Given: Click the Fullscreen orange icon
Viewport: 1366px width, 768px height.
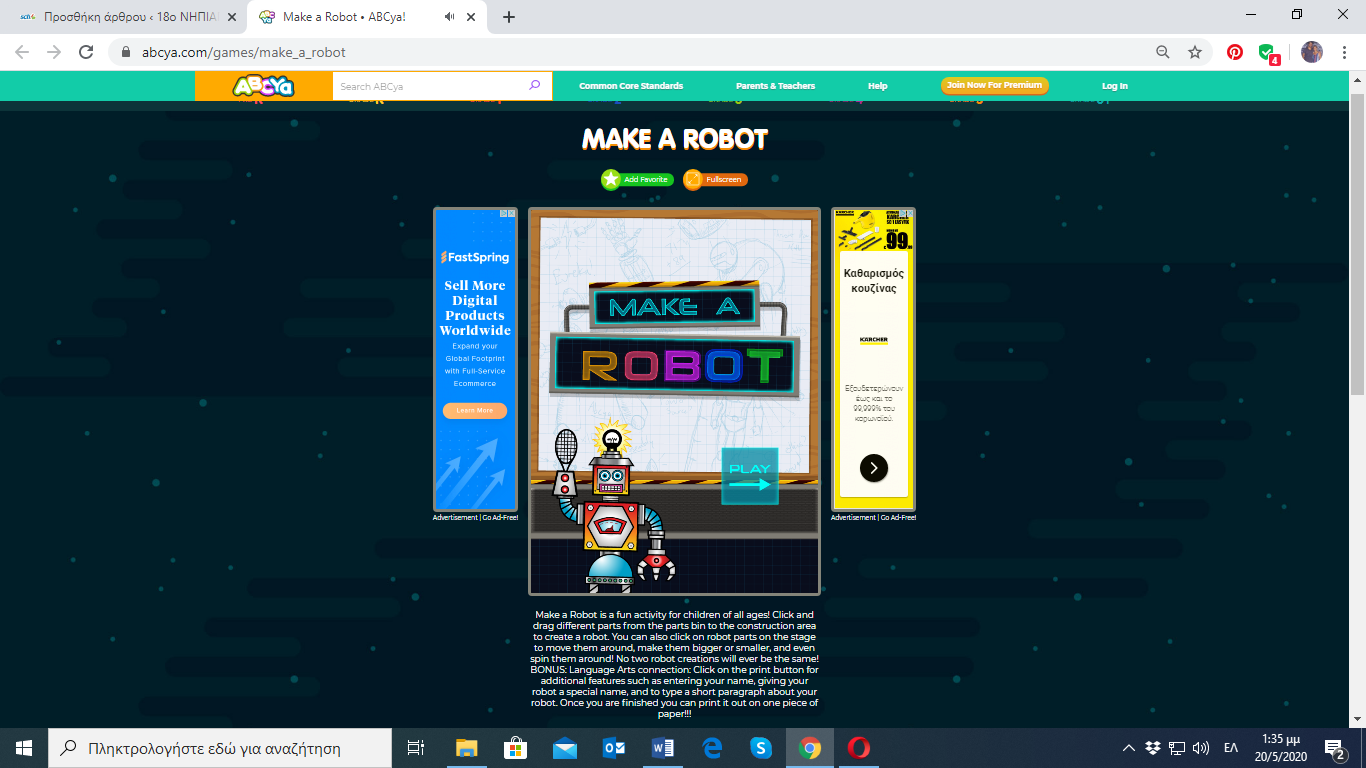Looking at the screenshot, I should click(x=693, y=179).
